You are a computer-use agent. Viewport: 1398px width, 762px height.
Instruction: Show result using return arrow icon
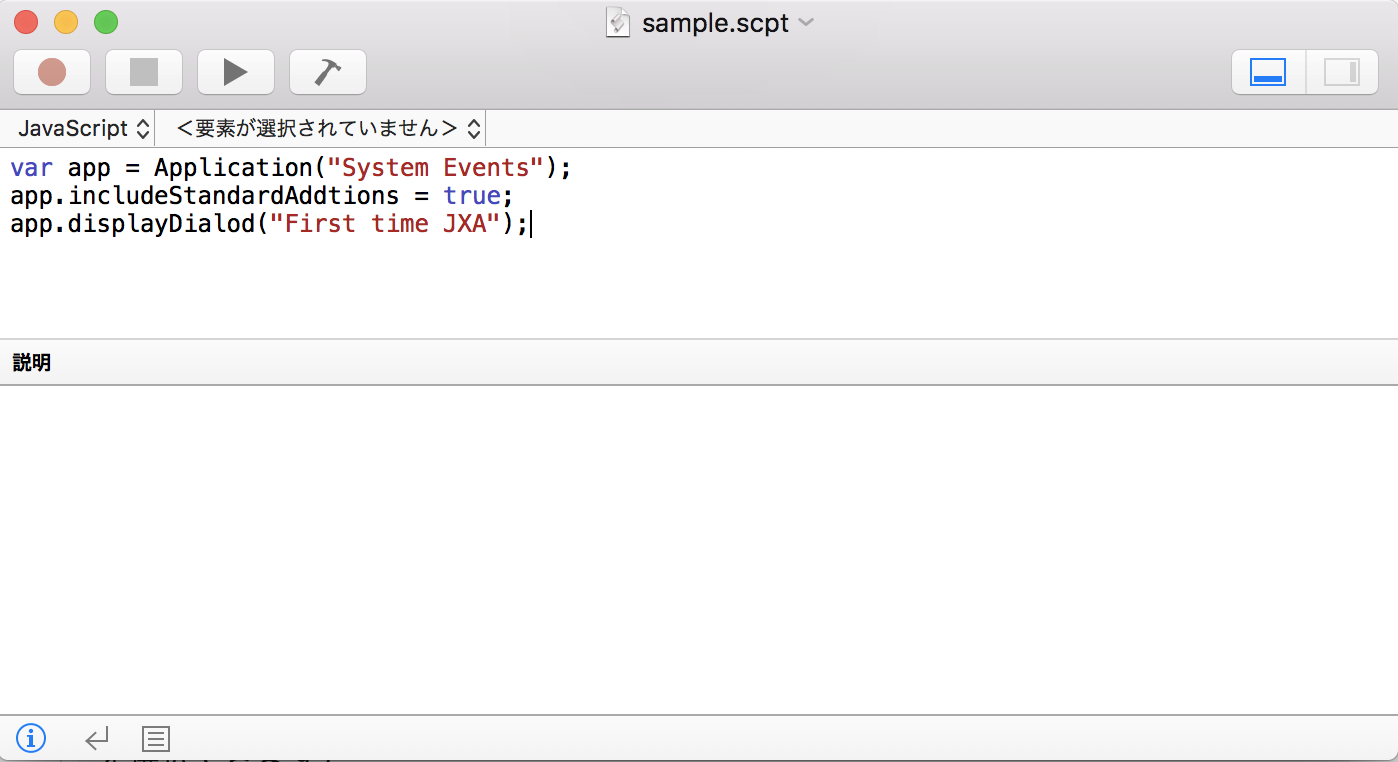pyautogui.click(x=96, y=739)
